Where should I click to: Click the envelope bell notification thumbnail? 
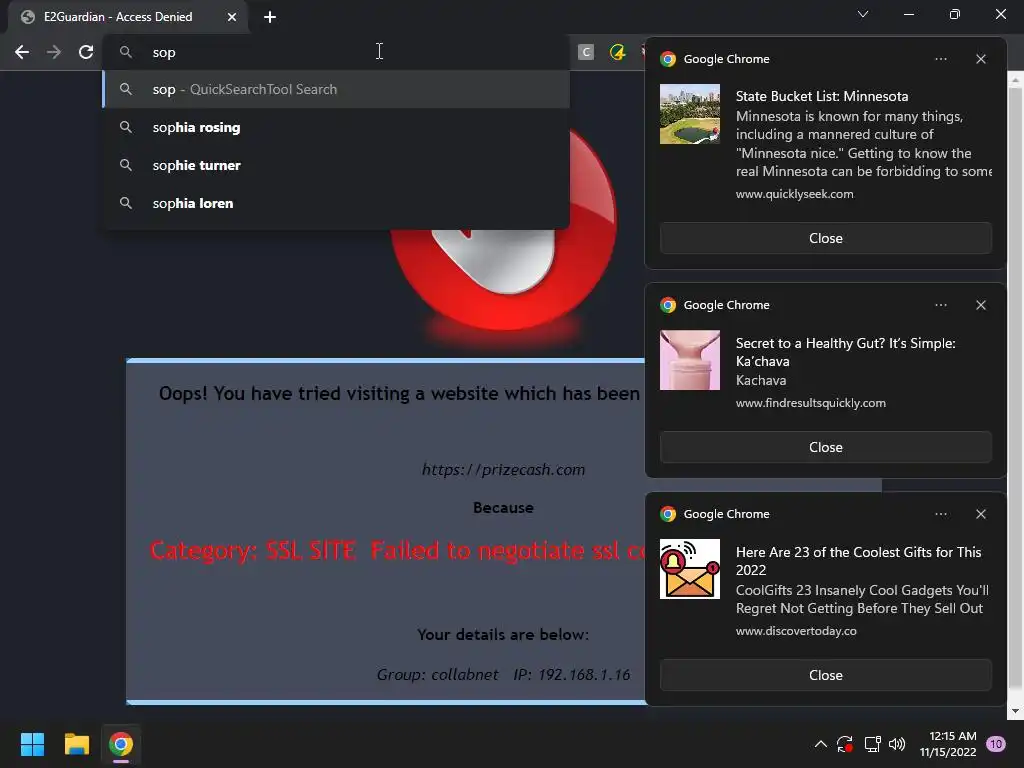coord(690,569)
